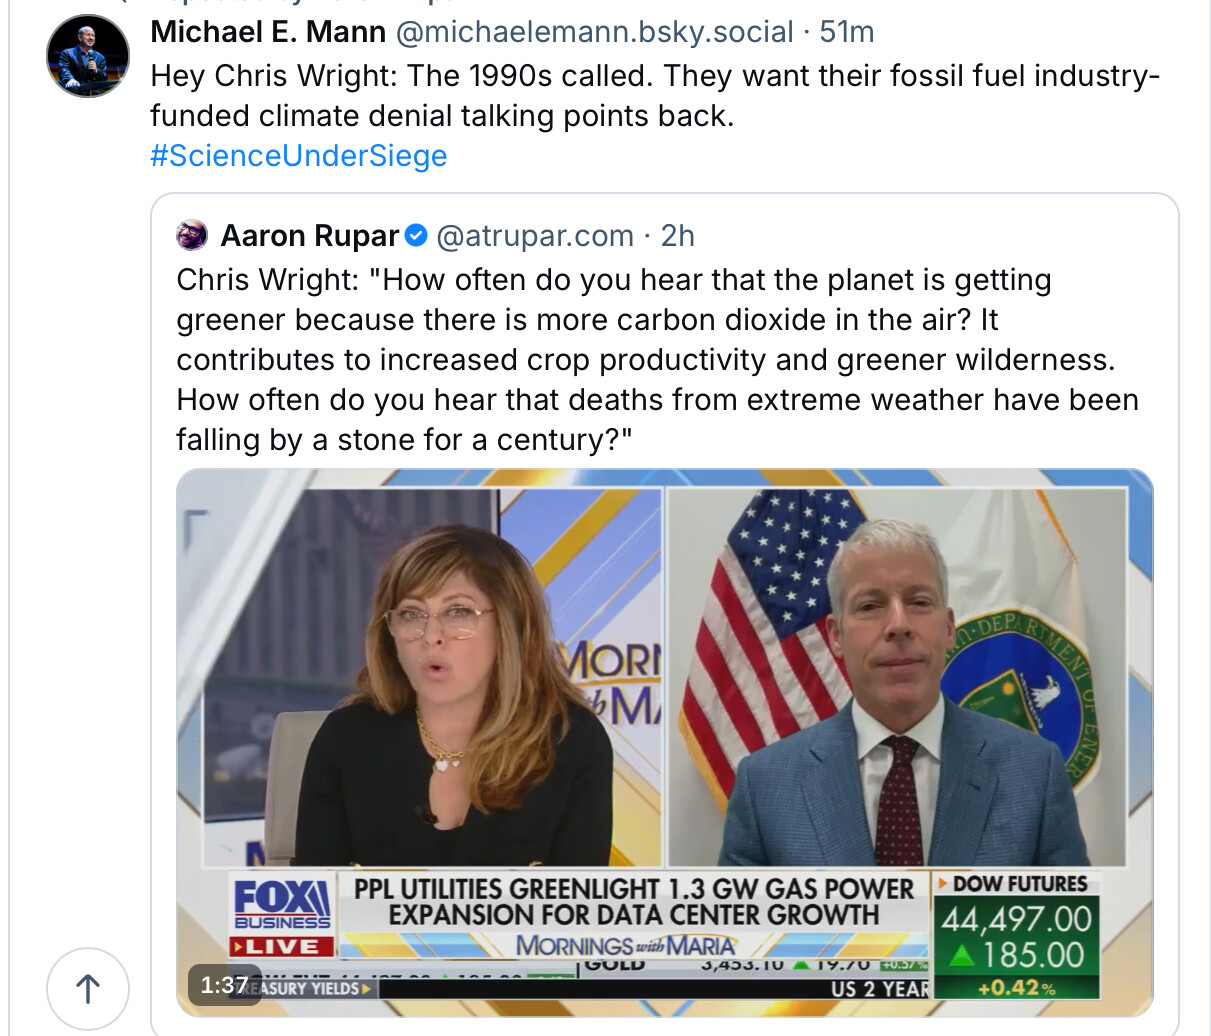
Task: Open the 51m post timestamp
Action: point(847,32)
